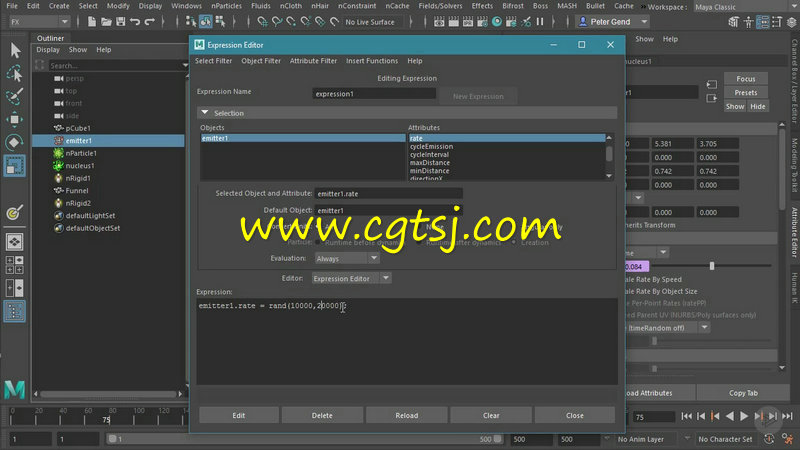Open the Evaluation Always dropdown
The image size is (800, 450).
tap(347, 259)
